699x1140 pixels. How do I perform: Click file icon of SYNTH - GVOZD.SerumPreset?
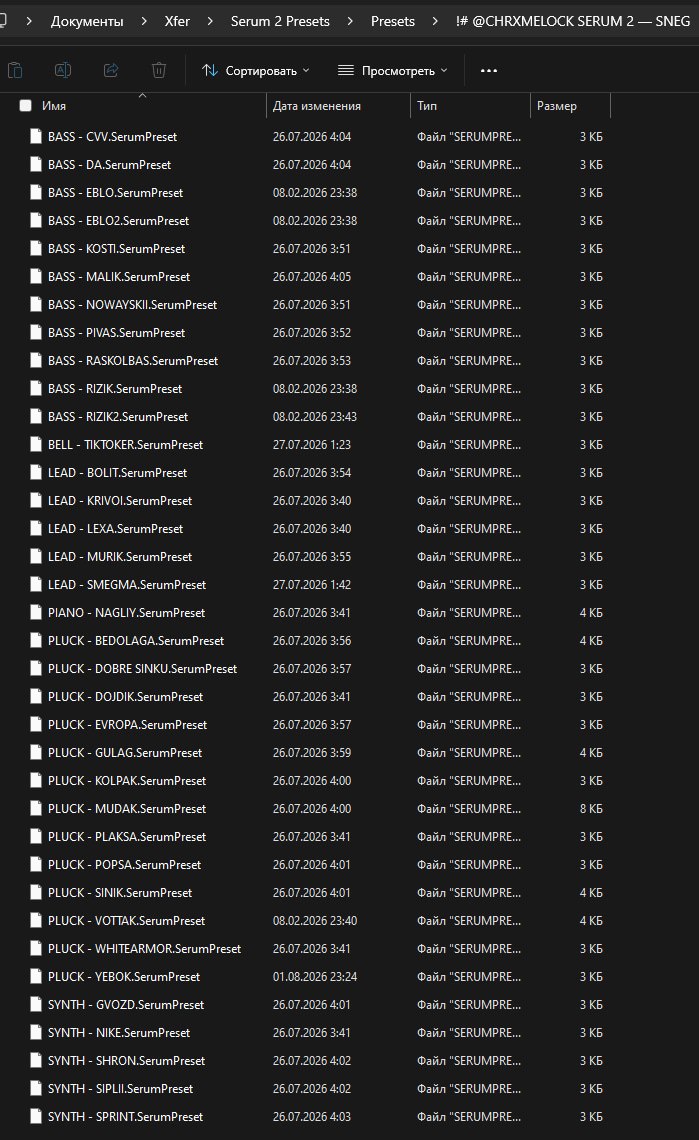pos(35,1004)
